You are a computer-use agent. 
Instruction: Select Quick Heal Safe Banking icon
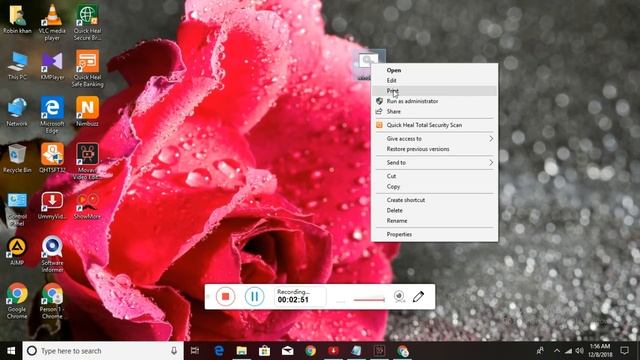tap(87, 69)
